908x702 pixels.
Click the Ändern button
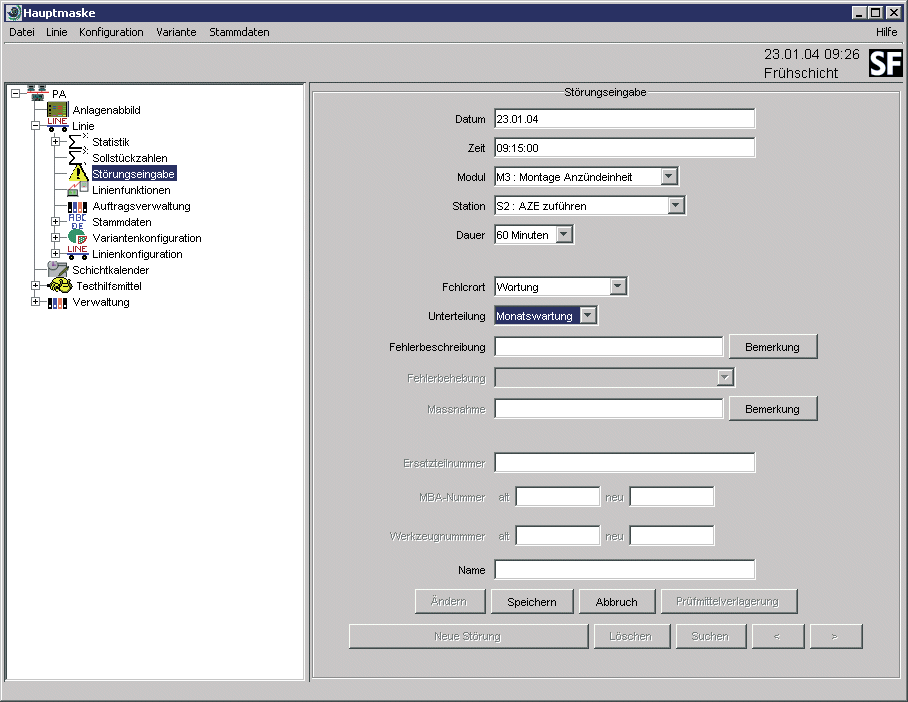(x=449, y=601)
